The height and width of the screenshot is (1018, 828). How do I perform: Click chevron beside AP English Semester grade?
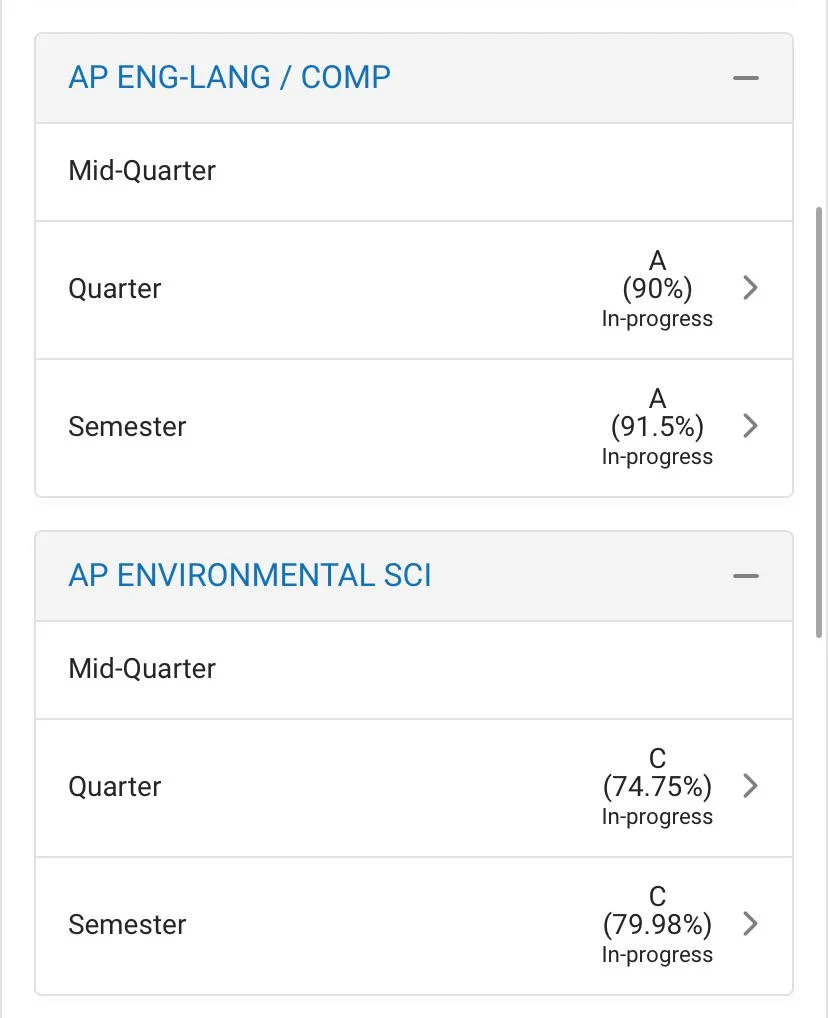751,426
